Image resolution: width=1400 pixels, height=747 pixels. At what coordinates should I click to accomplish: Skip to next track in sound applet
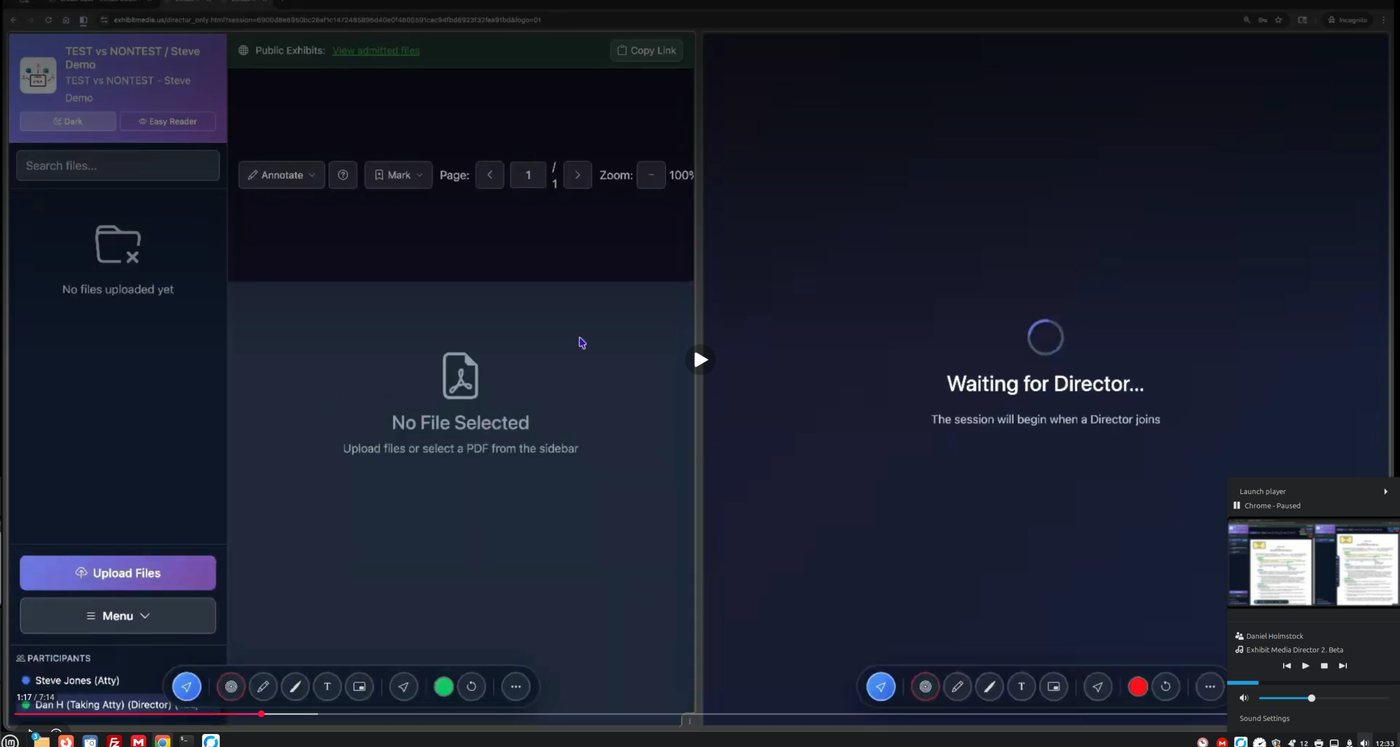pyautogui.click(x=1343, y=666)
